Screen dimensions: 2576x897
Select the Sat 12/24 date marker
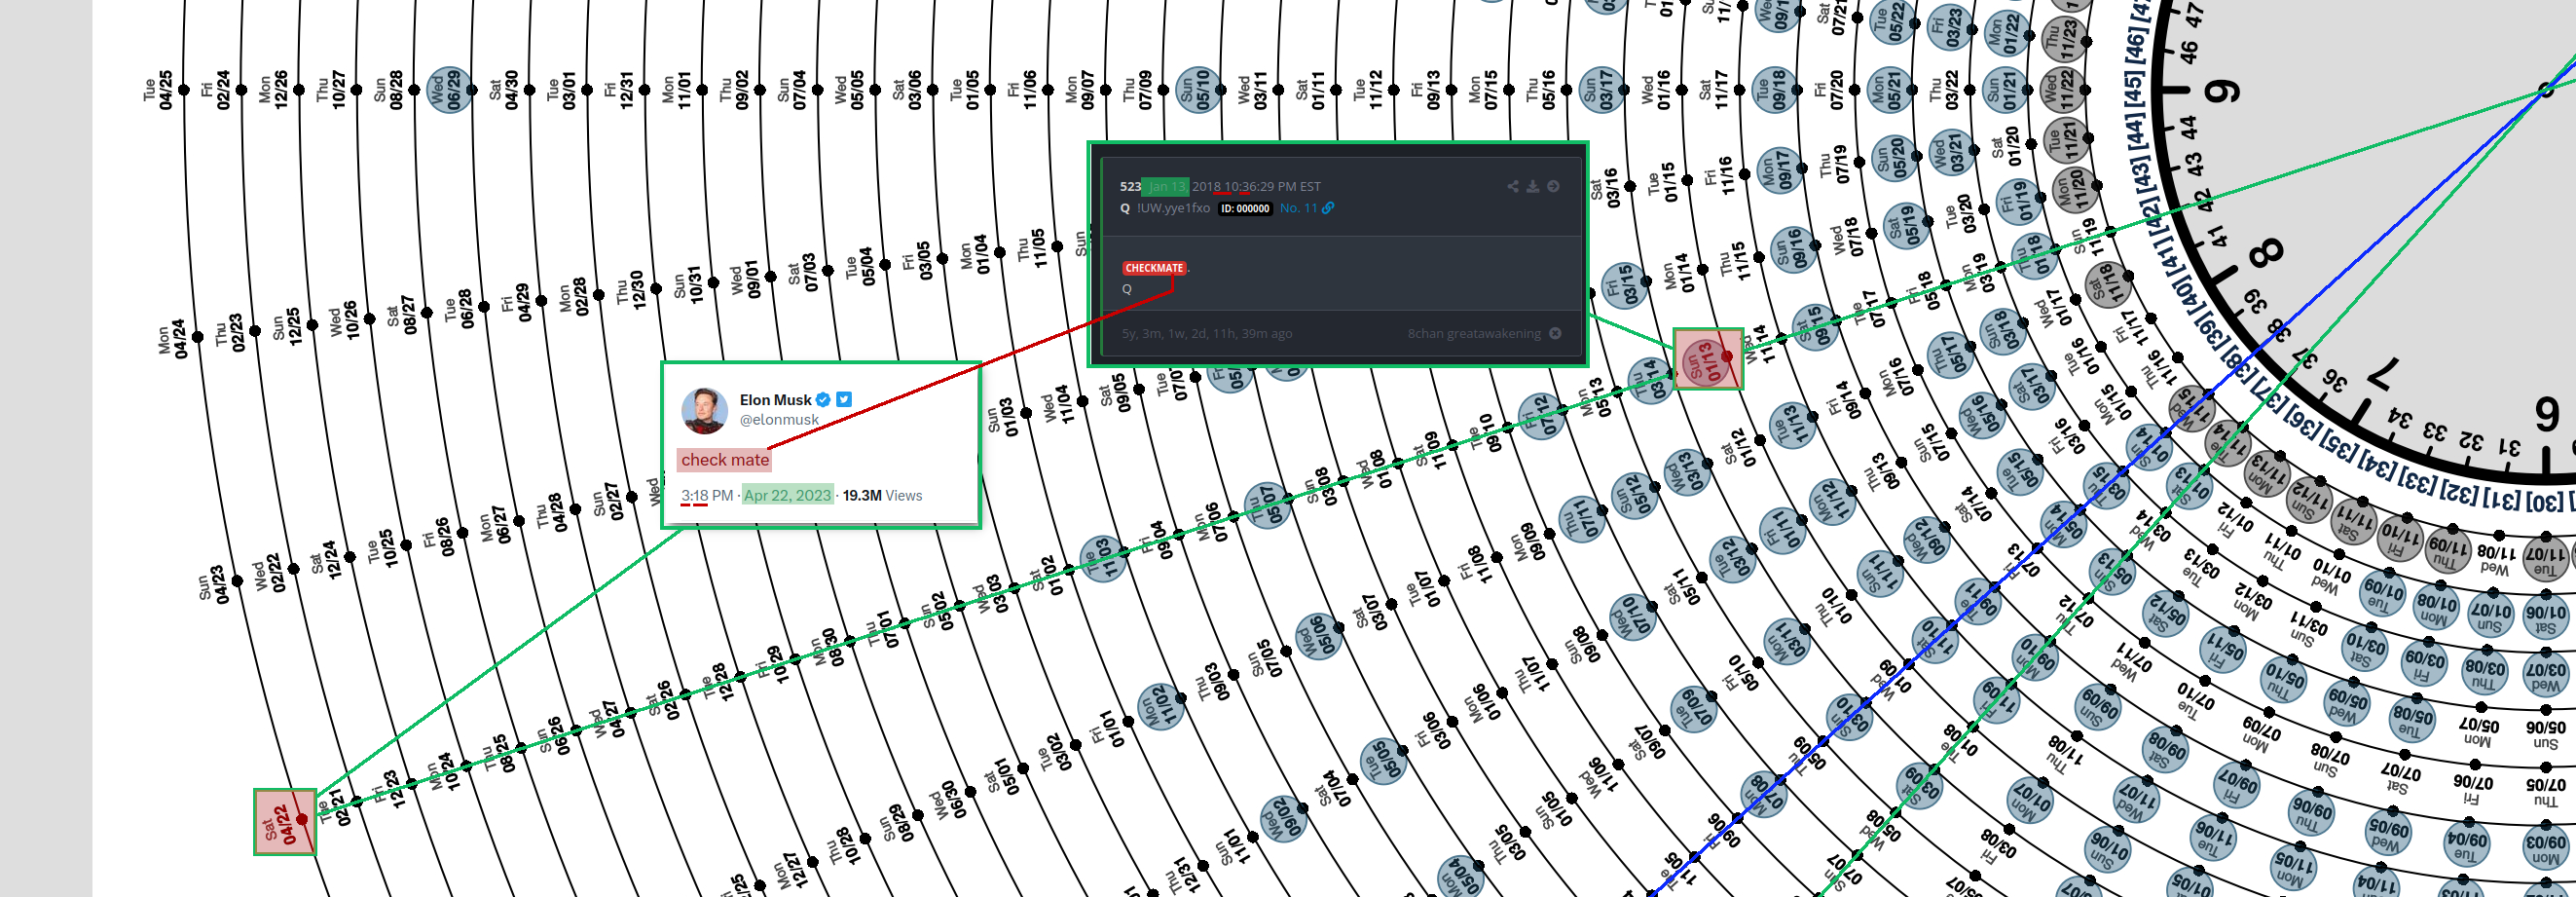coord(327,561)
